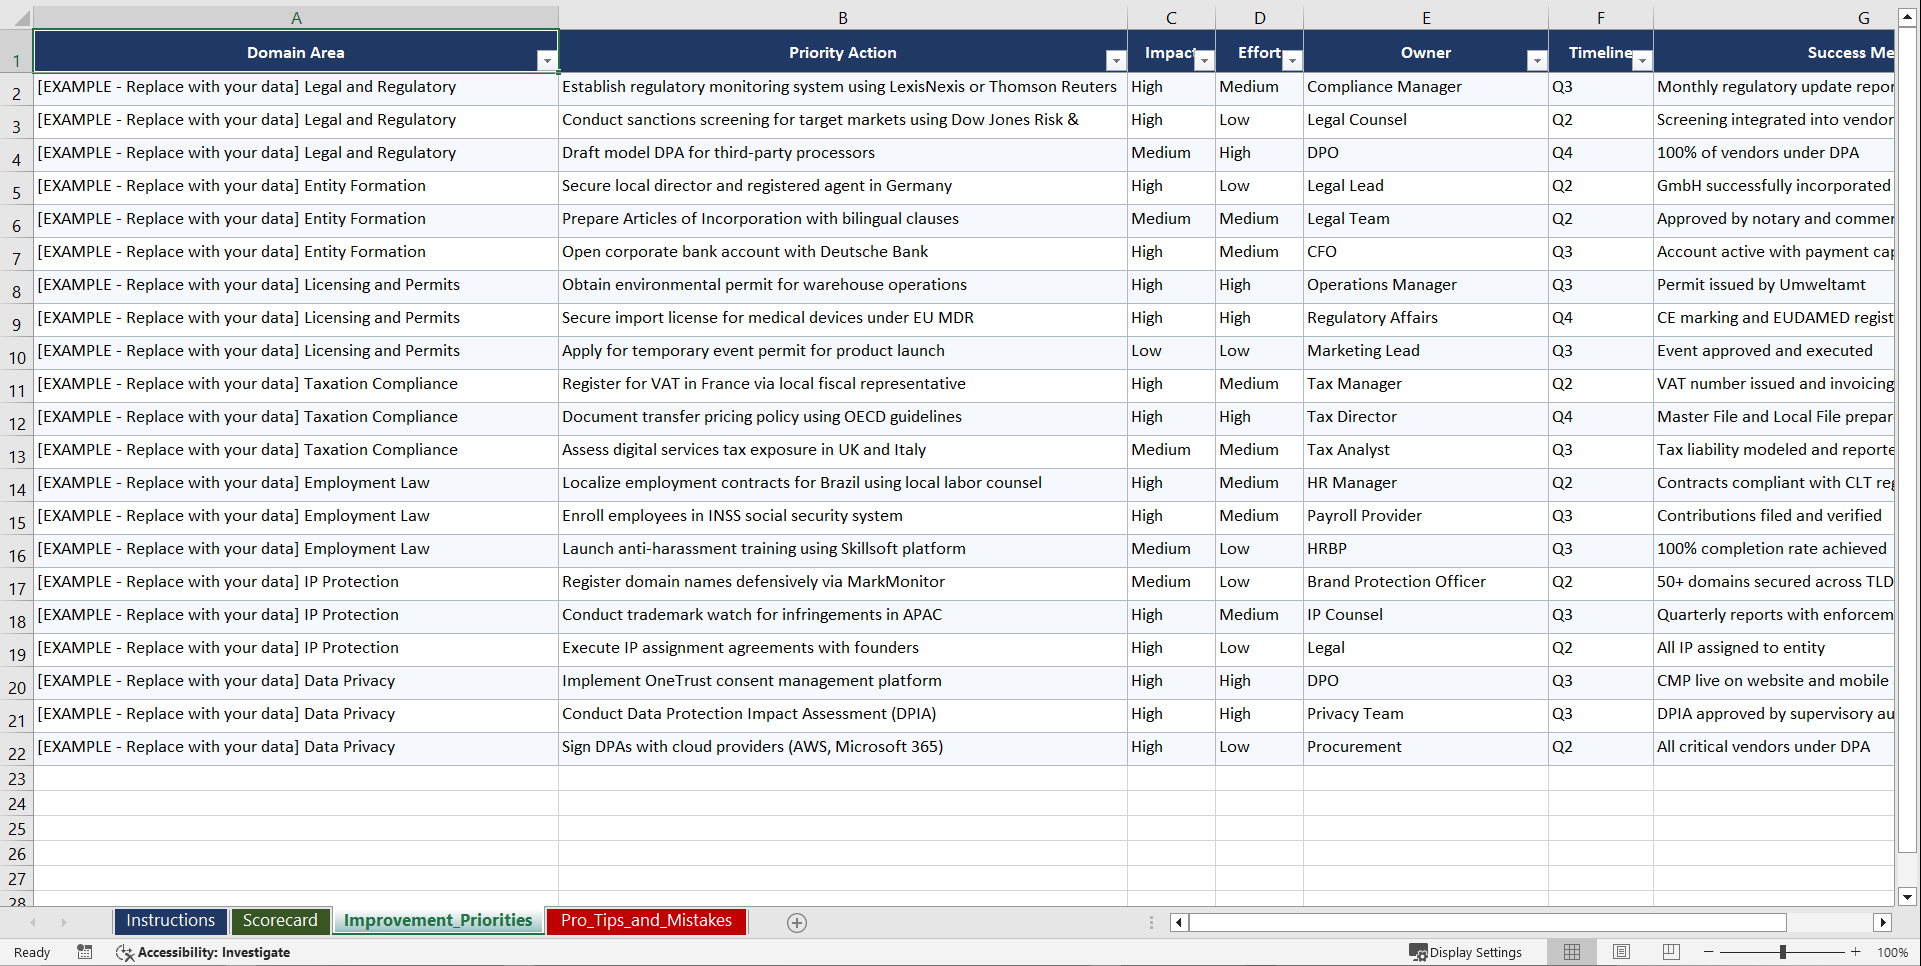Open the Impact column filter dropdown
The image size is (1921, 966).
tap(1205, 60)
